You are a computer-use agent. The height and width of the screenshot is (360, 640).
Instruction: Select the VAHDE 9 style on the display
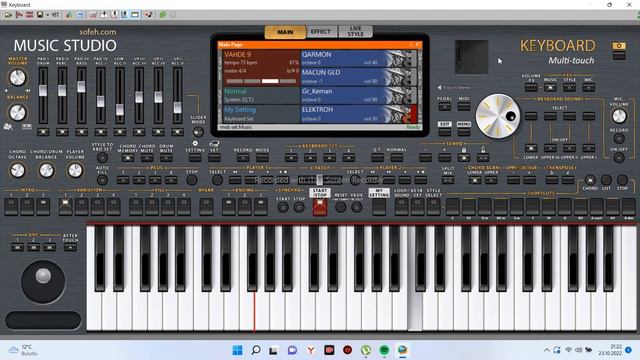(261, 67)
